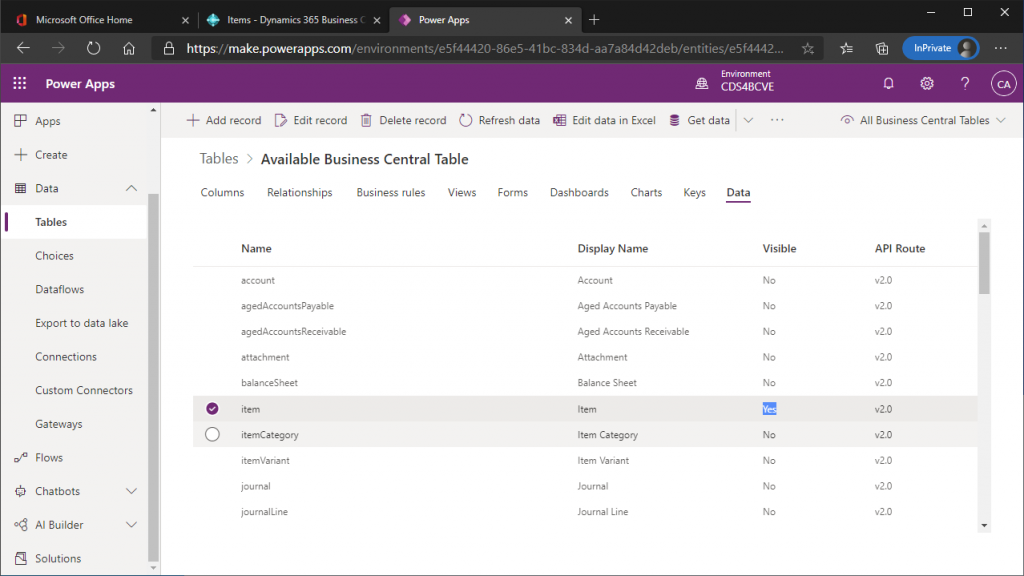Reload the browser page
This screenshot has width=1024, height=576.
pyautogui.click(x=93, y=48)
